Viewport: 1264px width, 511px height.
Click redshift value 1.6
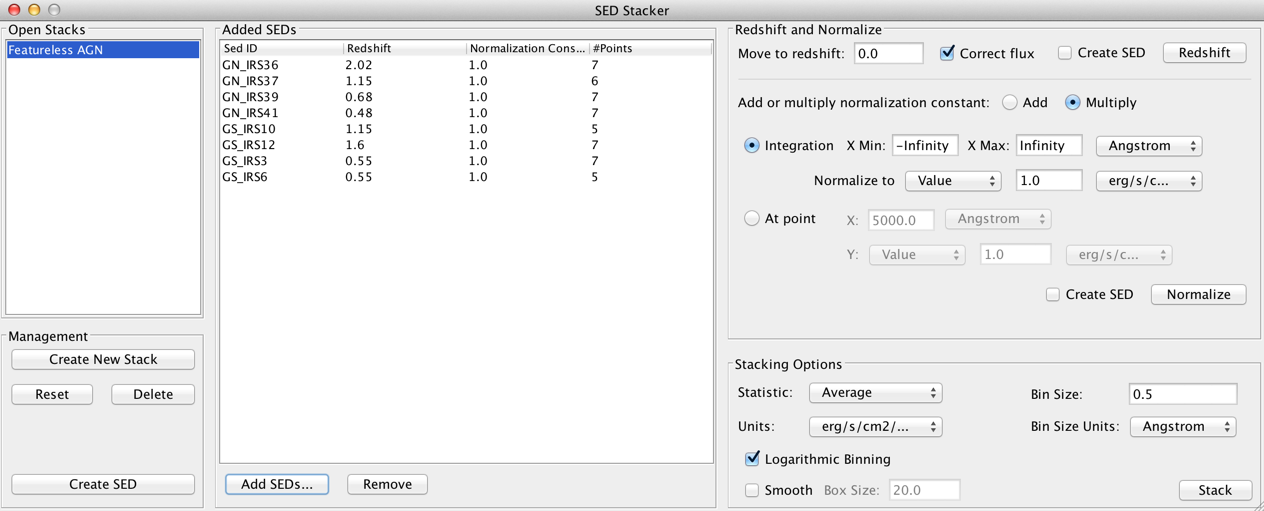[354, 145]
